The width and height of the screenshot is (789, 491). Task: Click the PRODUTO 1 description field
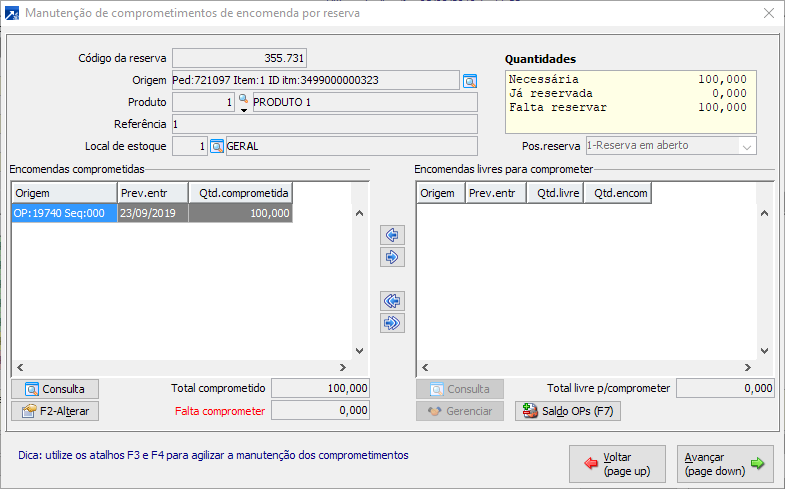(x=365, y=103)
